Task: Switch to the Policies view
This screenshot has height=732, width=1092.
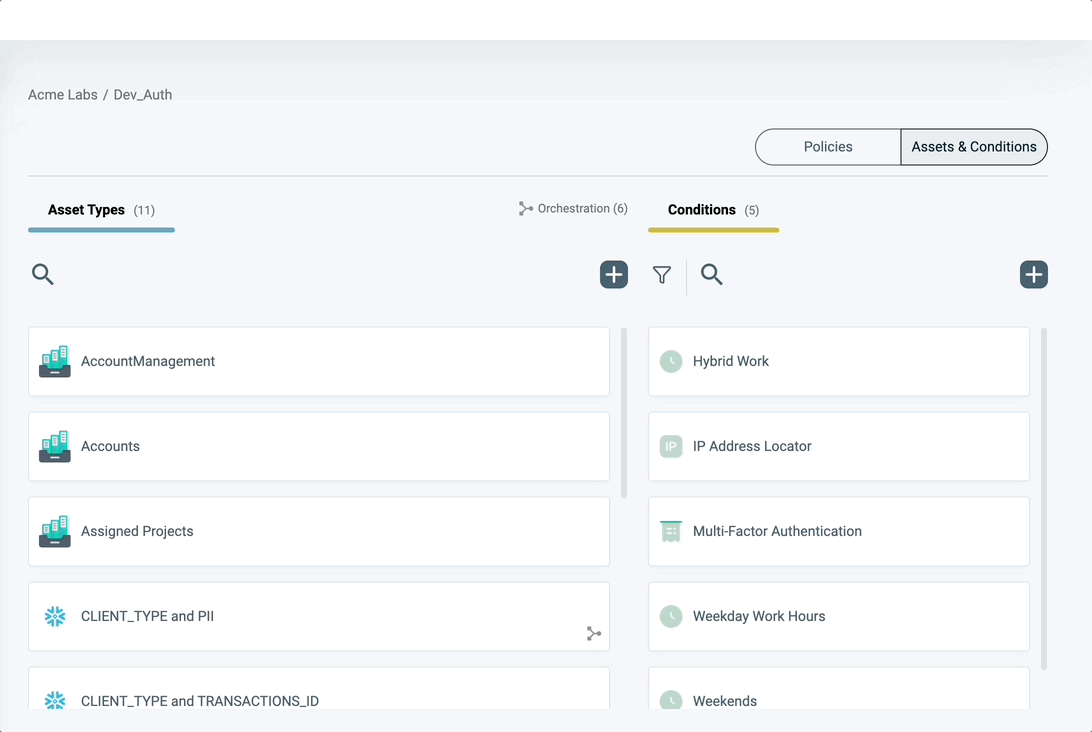Action: (x=828, y=147)
